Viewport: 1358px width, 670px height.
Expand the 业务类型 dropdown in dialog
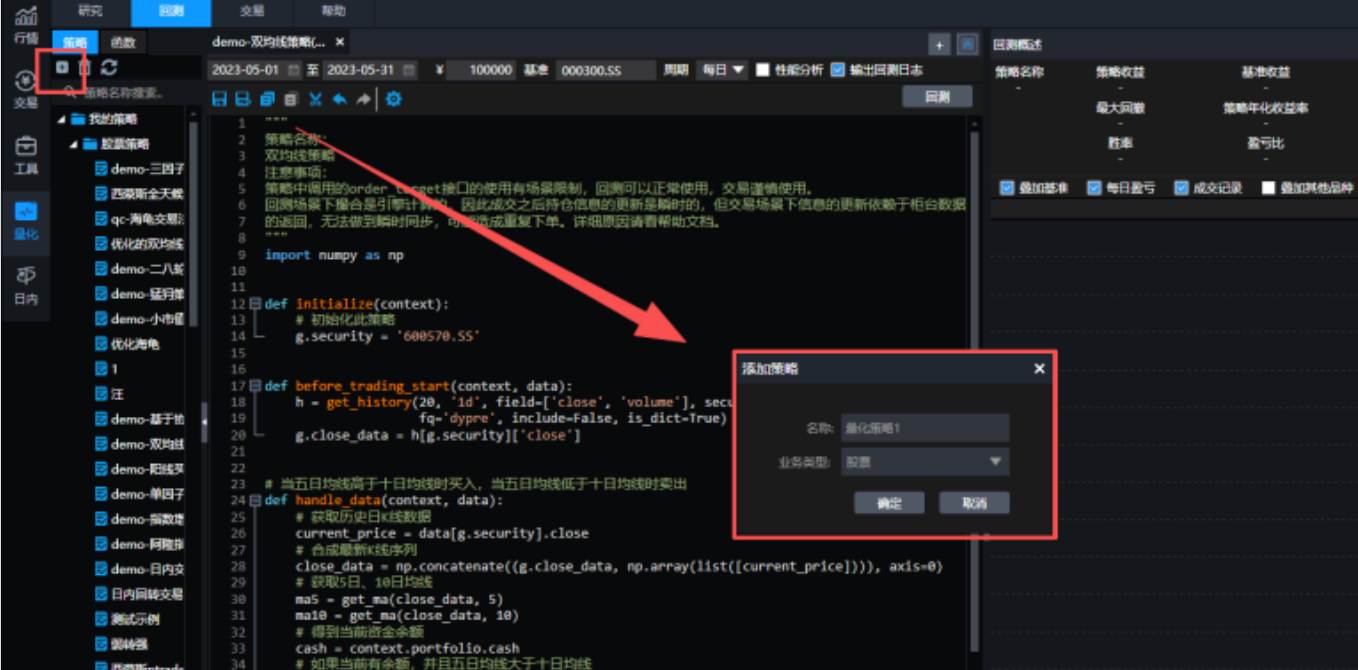925,462
